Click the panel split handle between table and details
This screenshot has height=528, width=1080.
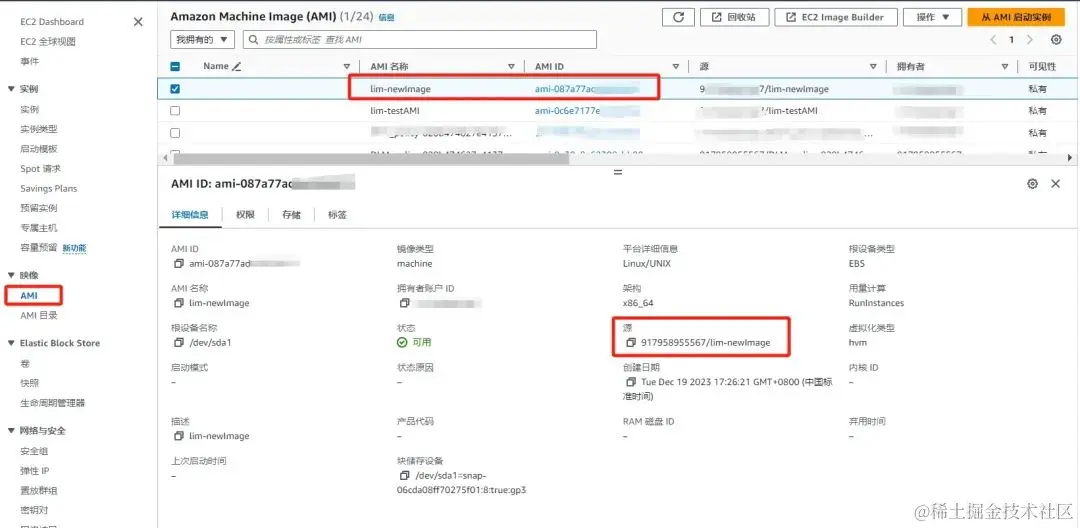point(617,172)
